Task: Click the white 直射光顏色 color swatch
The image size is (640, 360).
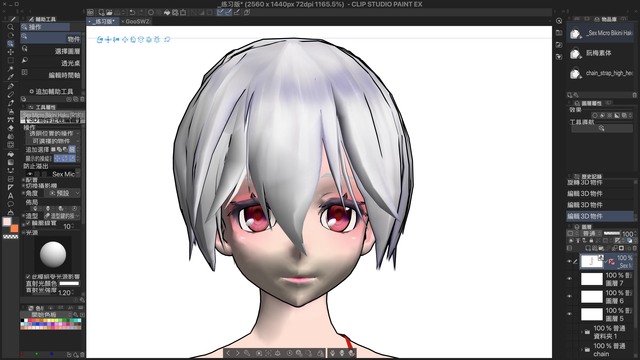Action: [x=69, y=283]
